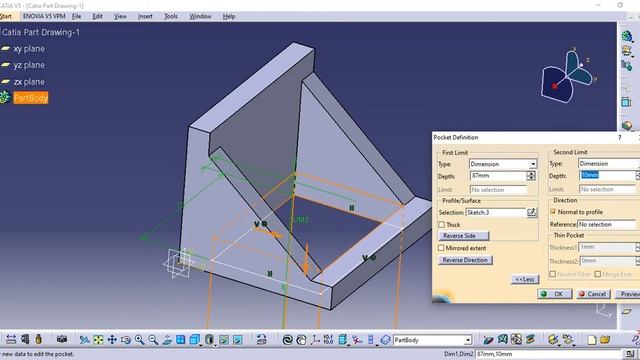Image resolution: width=640 pixels, height=360 pixels.
Task: Toggle the Normal to profile checkbox
Action: tap(553, 212)
